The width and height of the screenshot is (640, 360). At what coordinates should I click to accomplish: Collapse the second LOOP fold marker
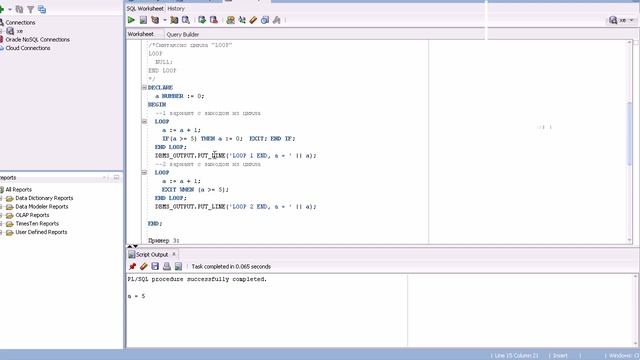pos(144,172)
